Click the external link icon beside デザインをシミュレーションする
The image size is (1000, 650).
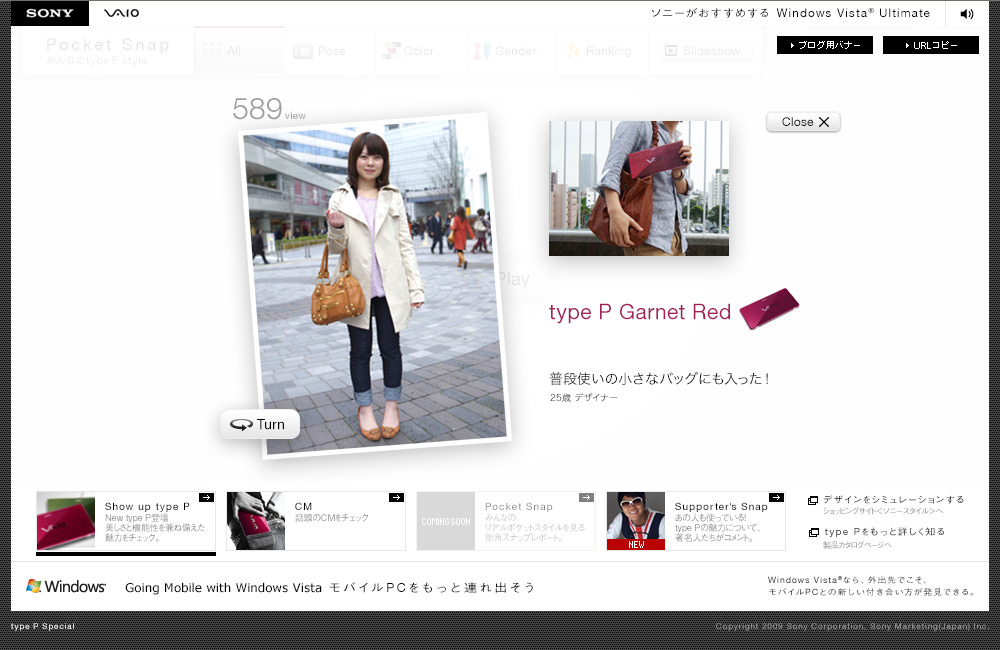click(x=813, y=500)
